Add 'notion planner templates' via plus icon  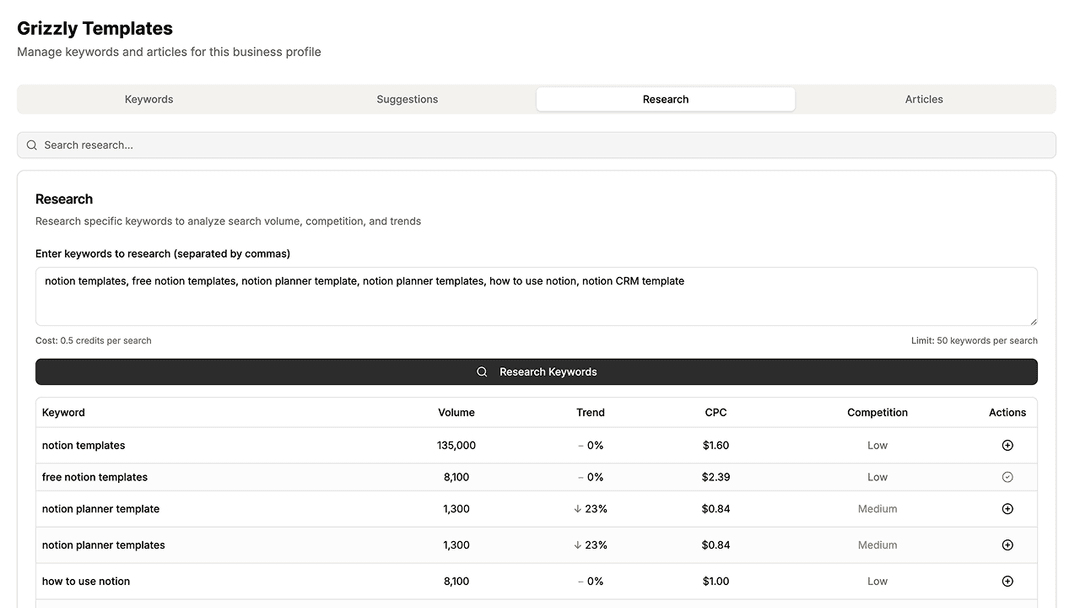(x=1007, y=545)
